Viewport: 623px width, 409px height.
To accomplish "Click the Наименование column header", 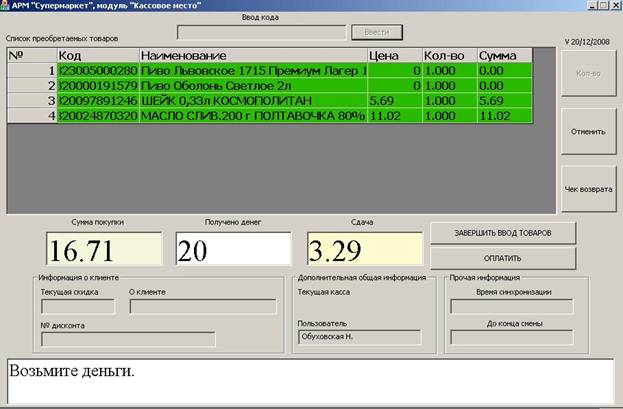I will [x=253, y=56].
